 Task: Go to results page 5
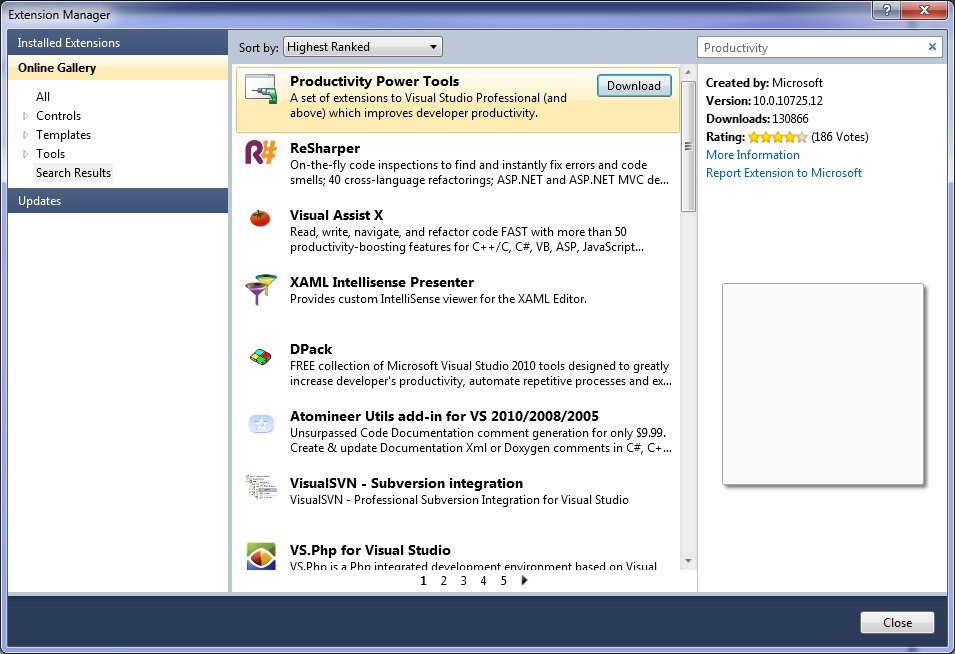pos(504,581)
